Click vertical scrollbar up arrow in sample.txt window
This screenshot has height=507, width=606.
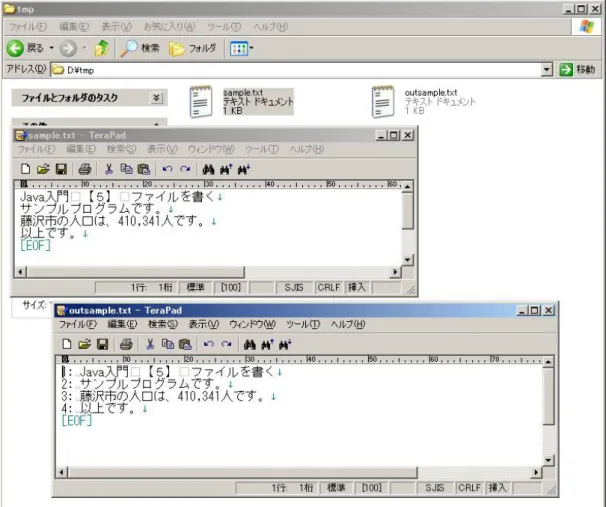(407, 187)
